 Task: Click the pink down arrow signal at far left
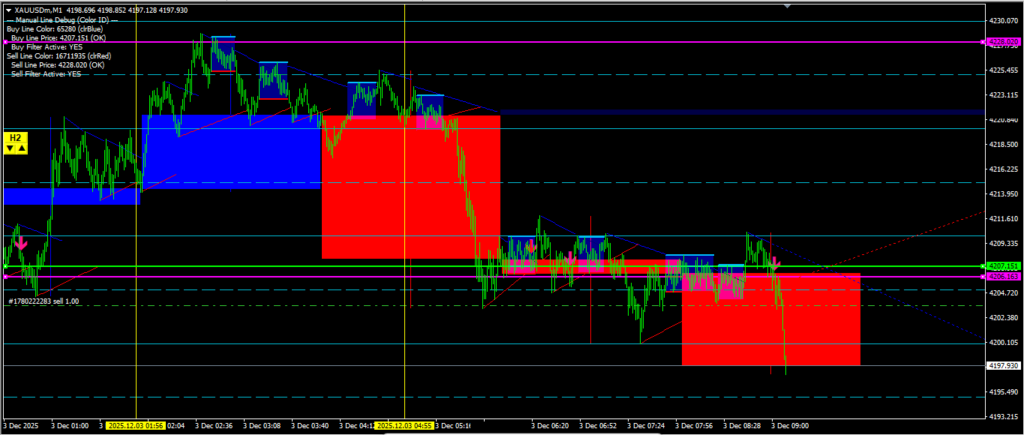click(x=20, y=241)
